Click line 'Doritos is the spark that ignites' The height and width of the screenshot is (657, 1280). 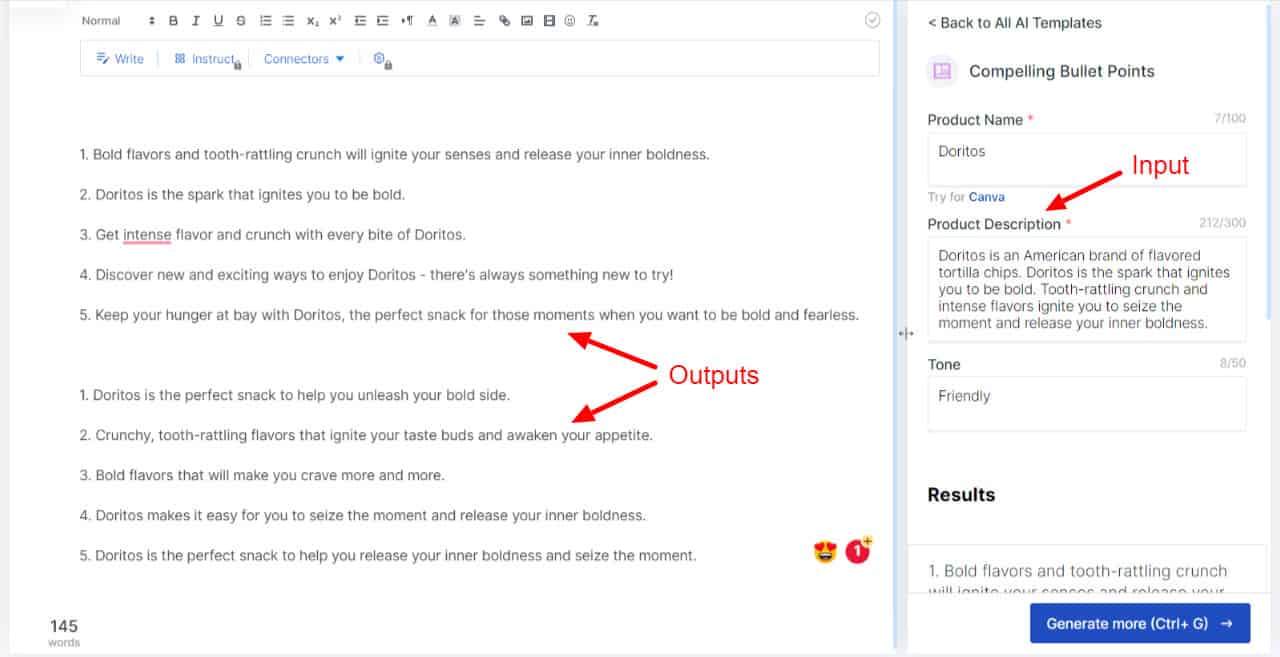(x=242, y=195)
